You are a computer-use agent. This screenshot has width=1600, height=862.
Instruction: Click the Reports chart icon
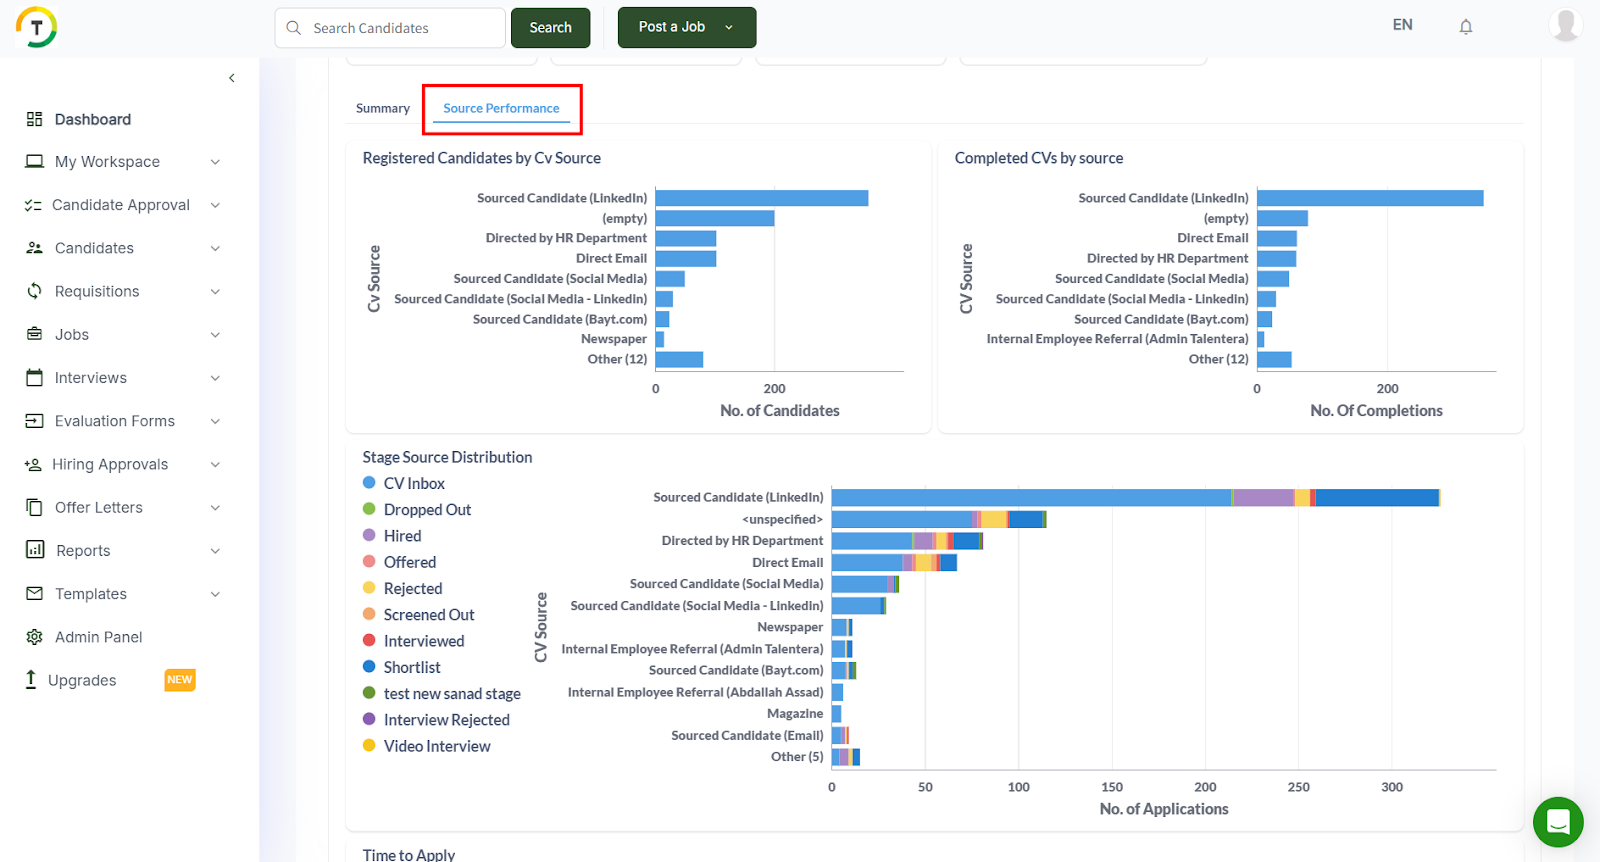click(x=35, y=550)
